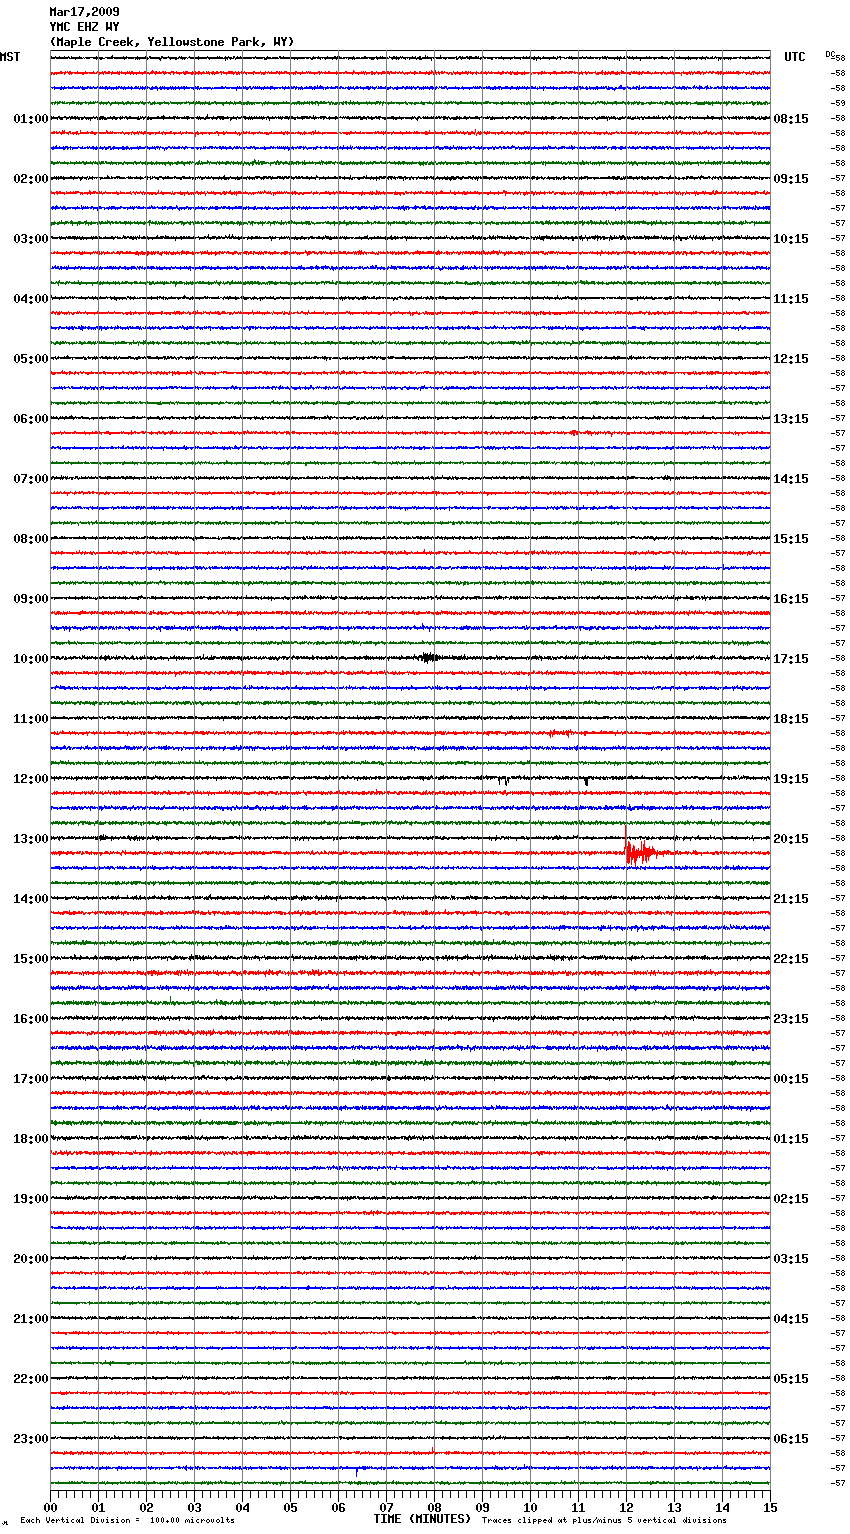Screen dimensions: 850x1534
Task: Select the "22:00" MST hour label
Action: 31,1379
